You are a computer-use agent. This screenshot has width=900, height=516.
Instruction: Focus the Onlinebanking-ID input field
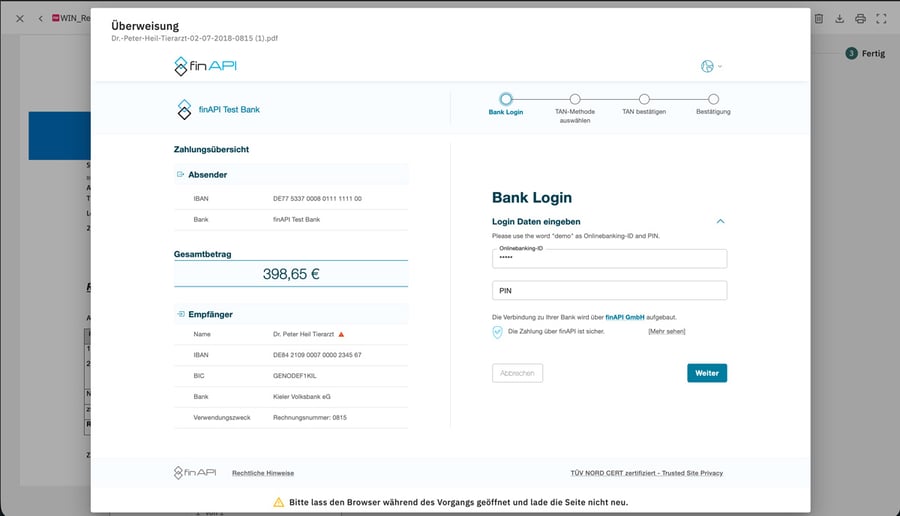pos(610,258)
